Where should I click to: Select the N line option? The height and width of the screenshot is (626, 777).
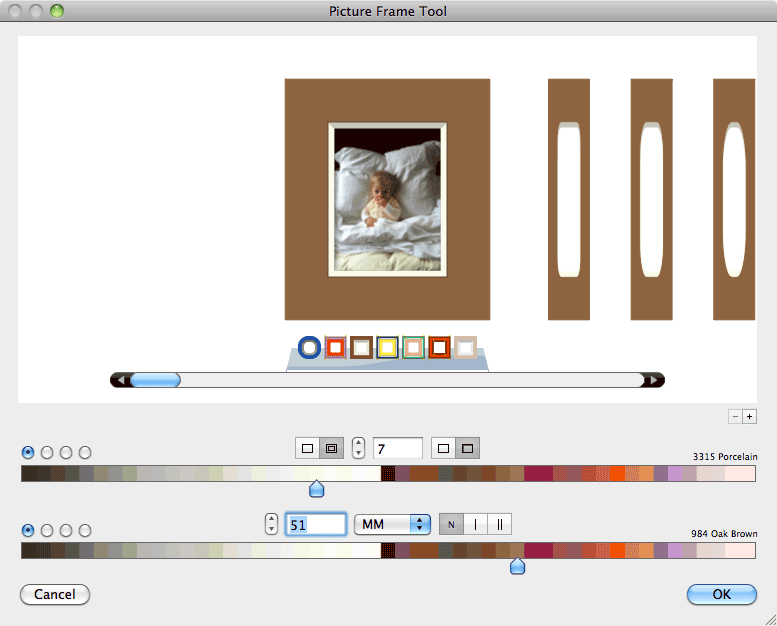point(451,524)
